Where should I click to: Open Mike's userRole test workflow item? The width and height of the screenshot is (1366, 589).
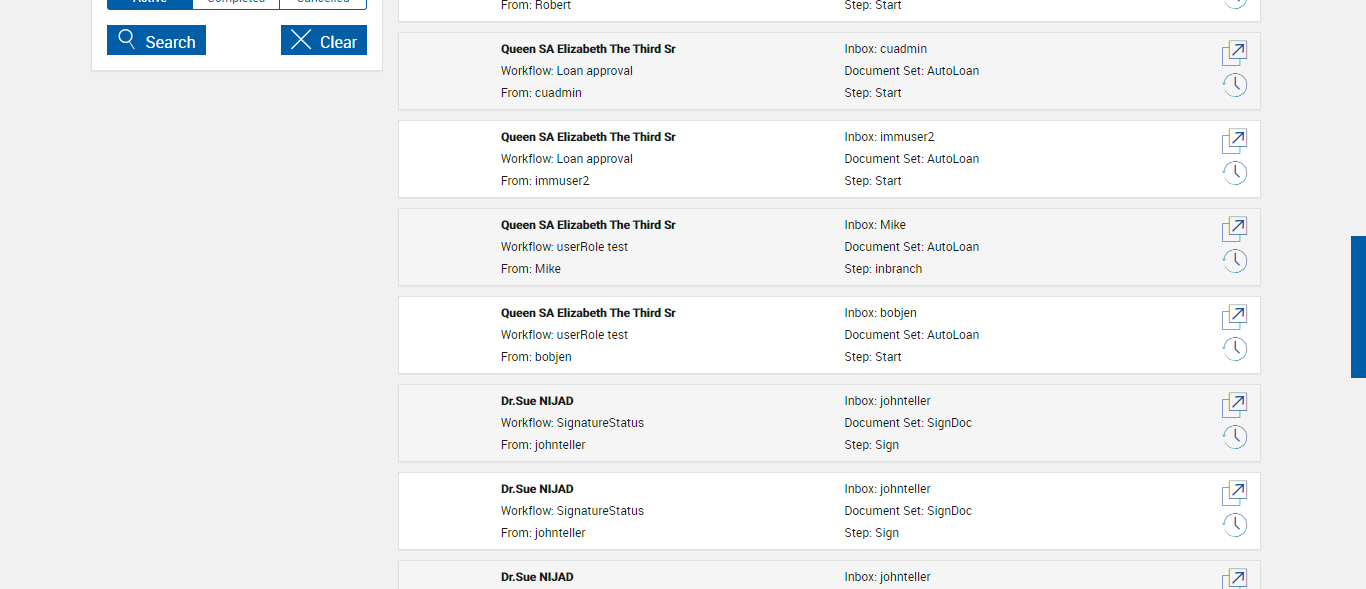(1234, 229)
